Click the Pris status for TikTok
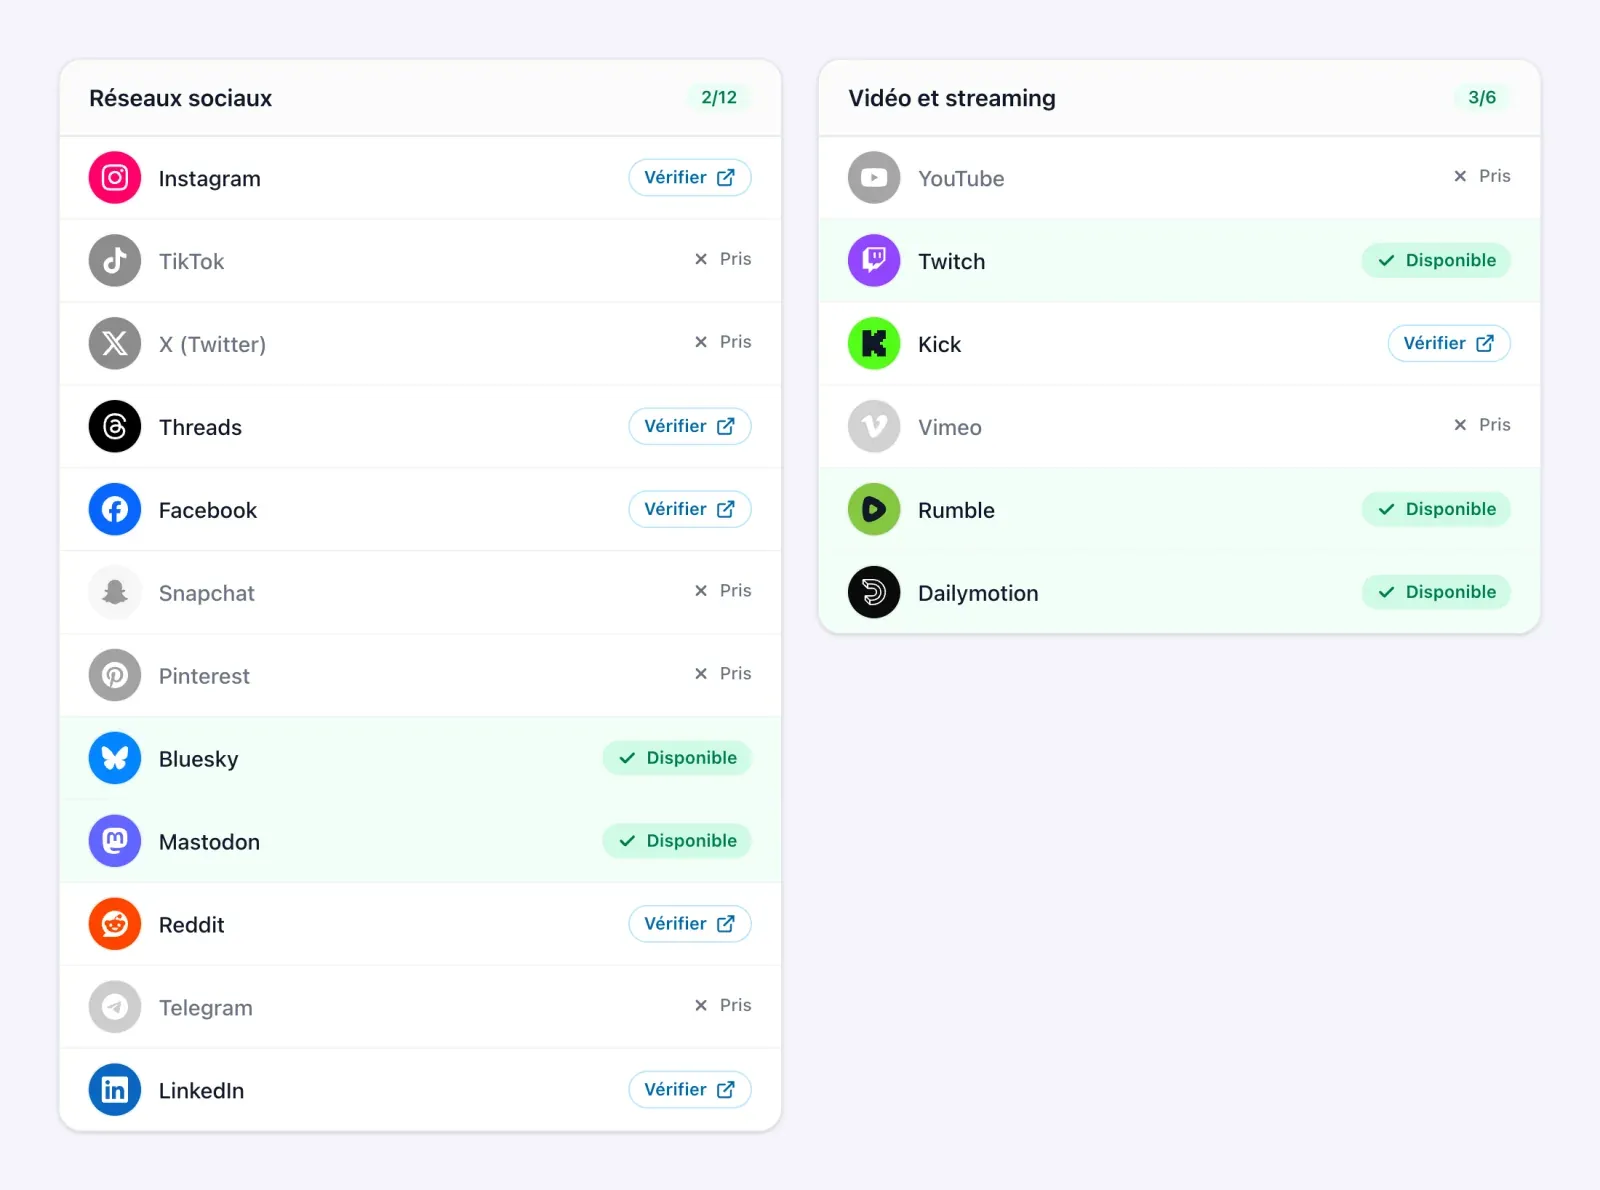 pos(723,260)
